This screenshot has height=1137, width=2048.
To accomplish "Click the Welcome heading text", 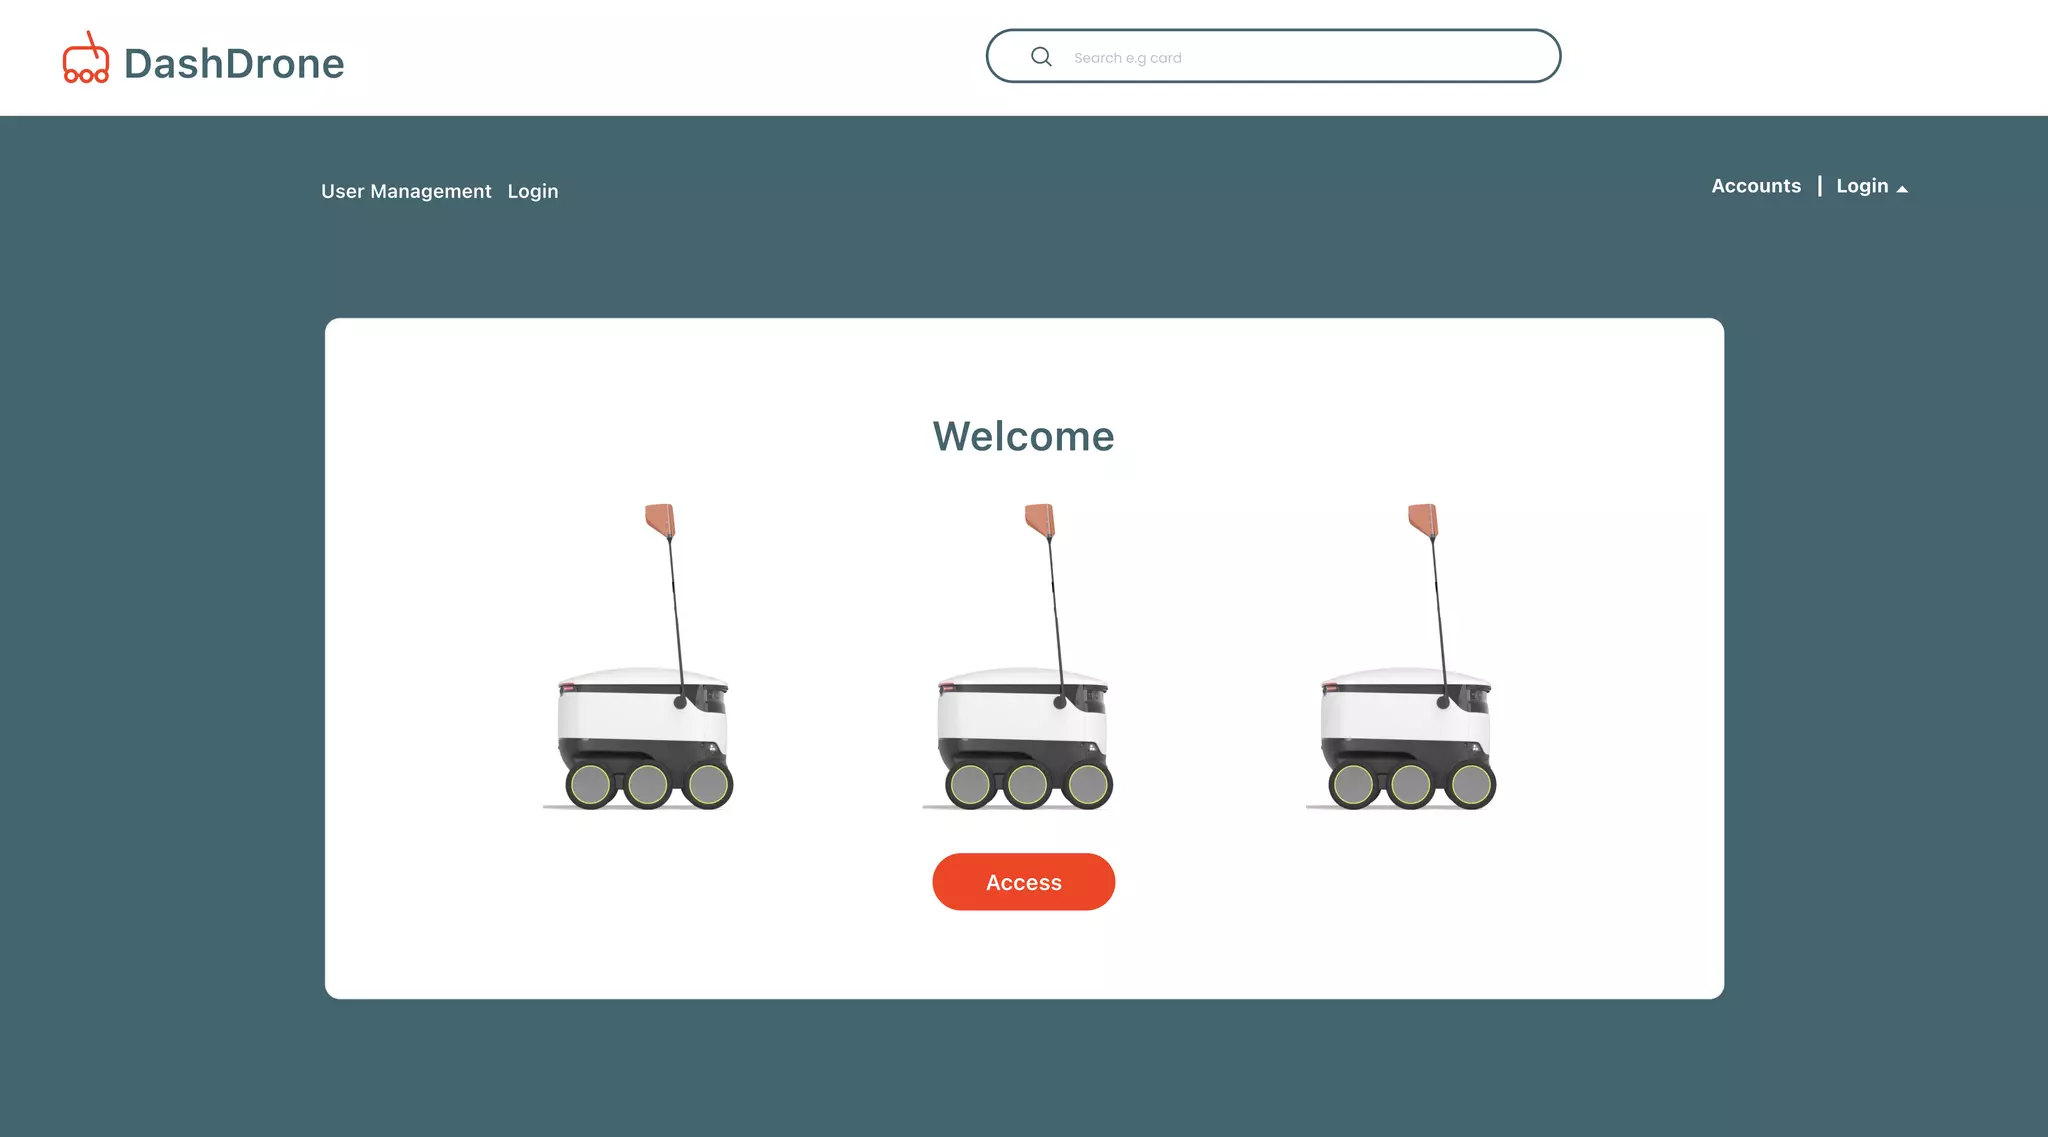I will [x=1023, y=436].
